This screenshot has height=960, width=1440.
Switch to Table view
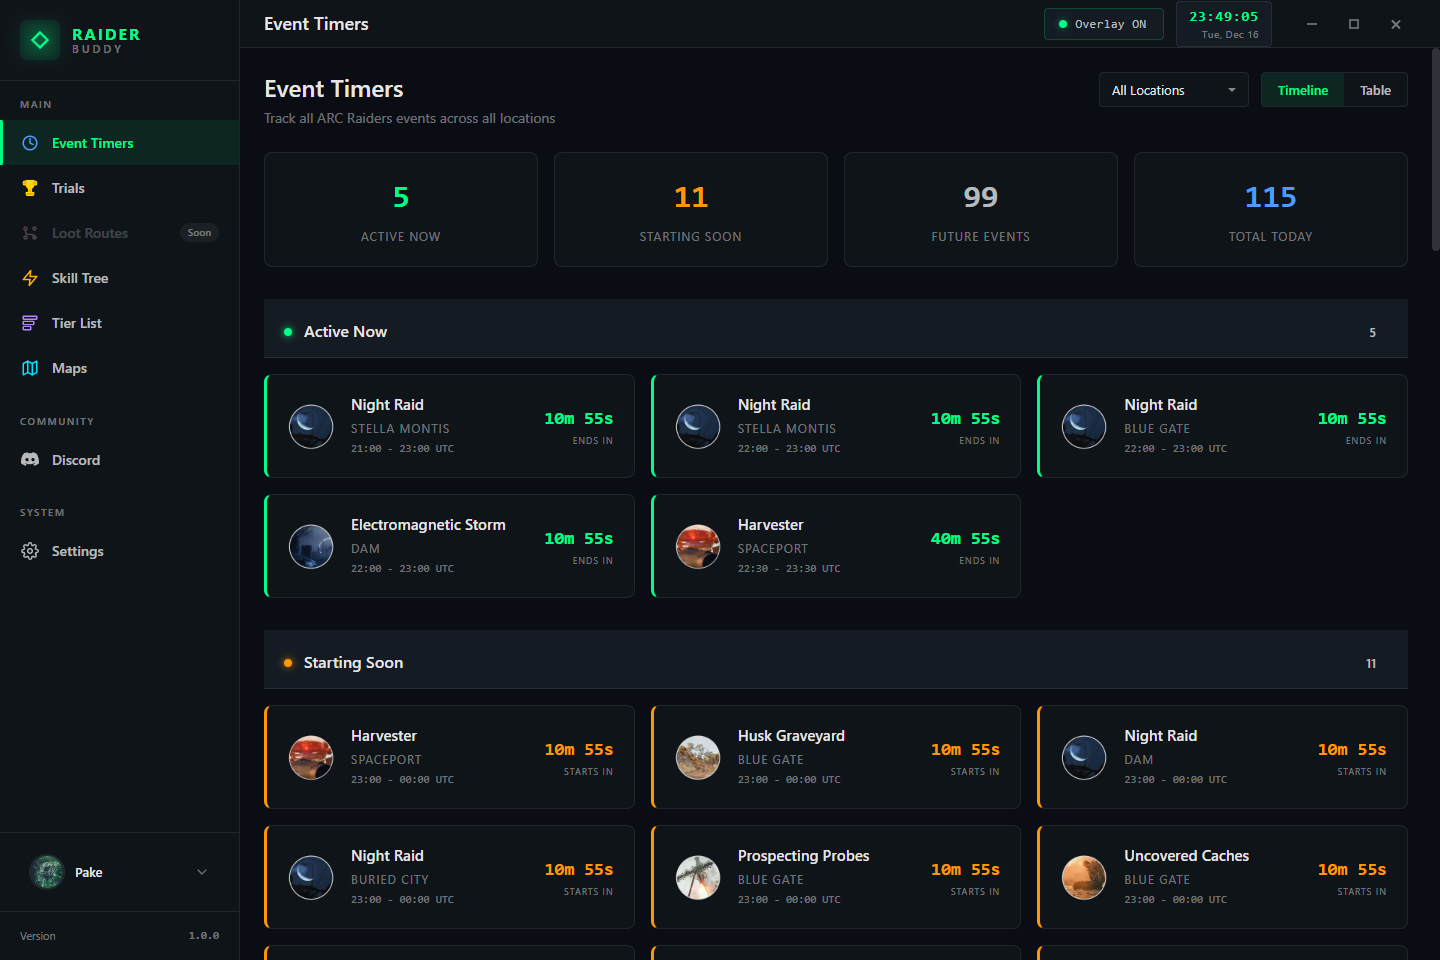coord(1375,90)
